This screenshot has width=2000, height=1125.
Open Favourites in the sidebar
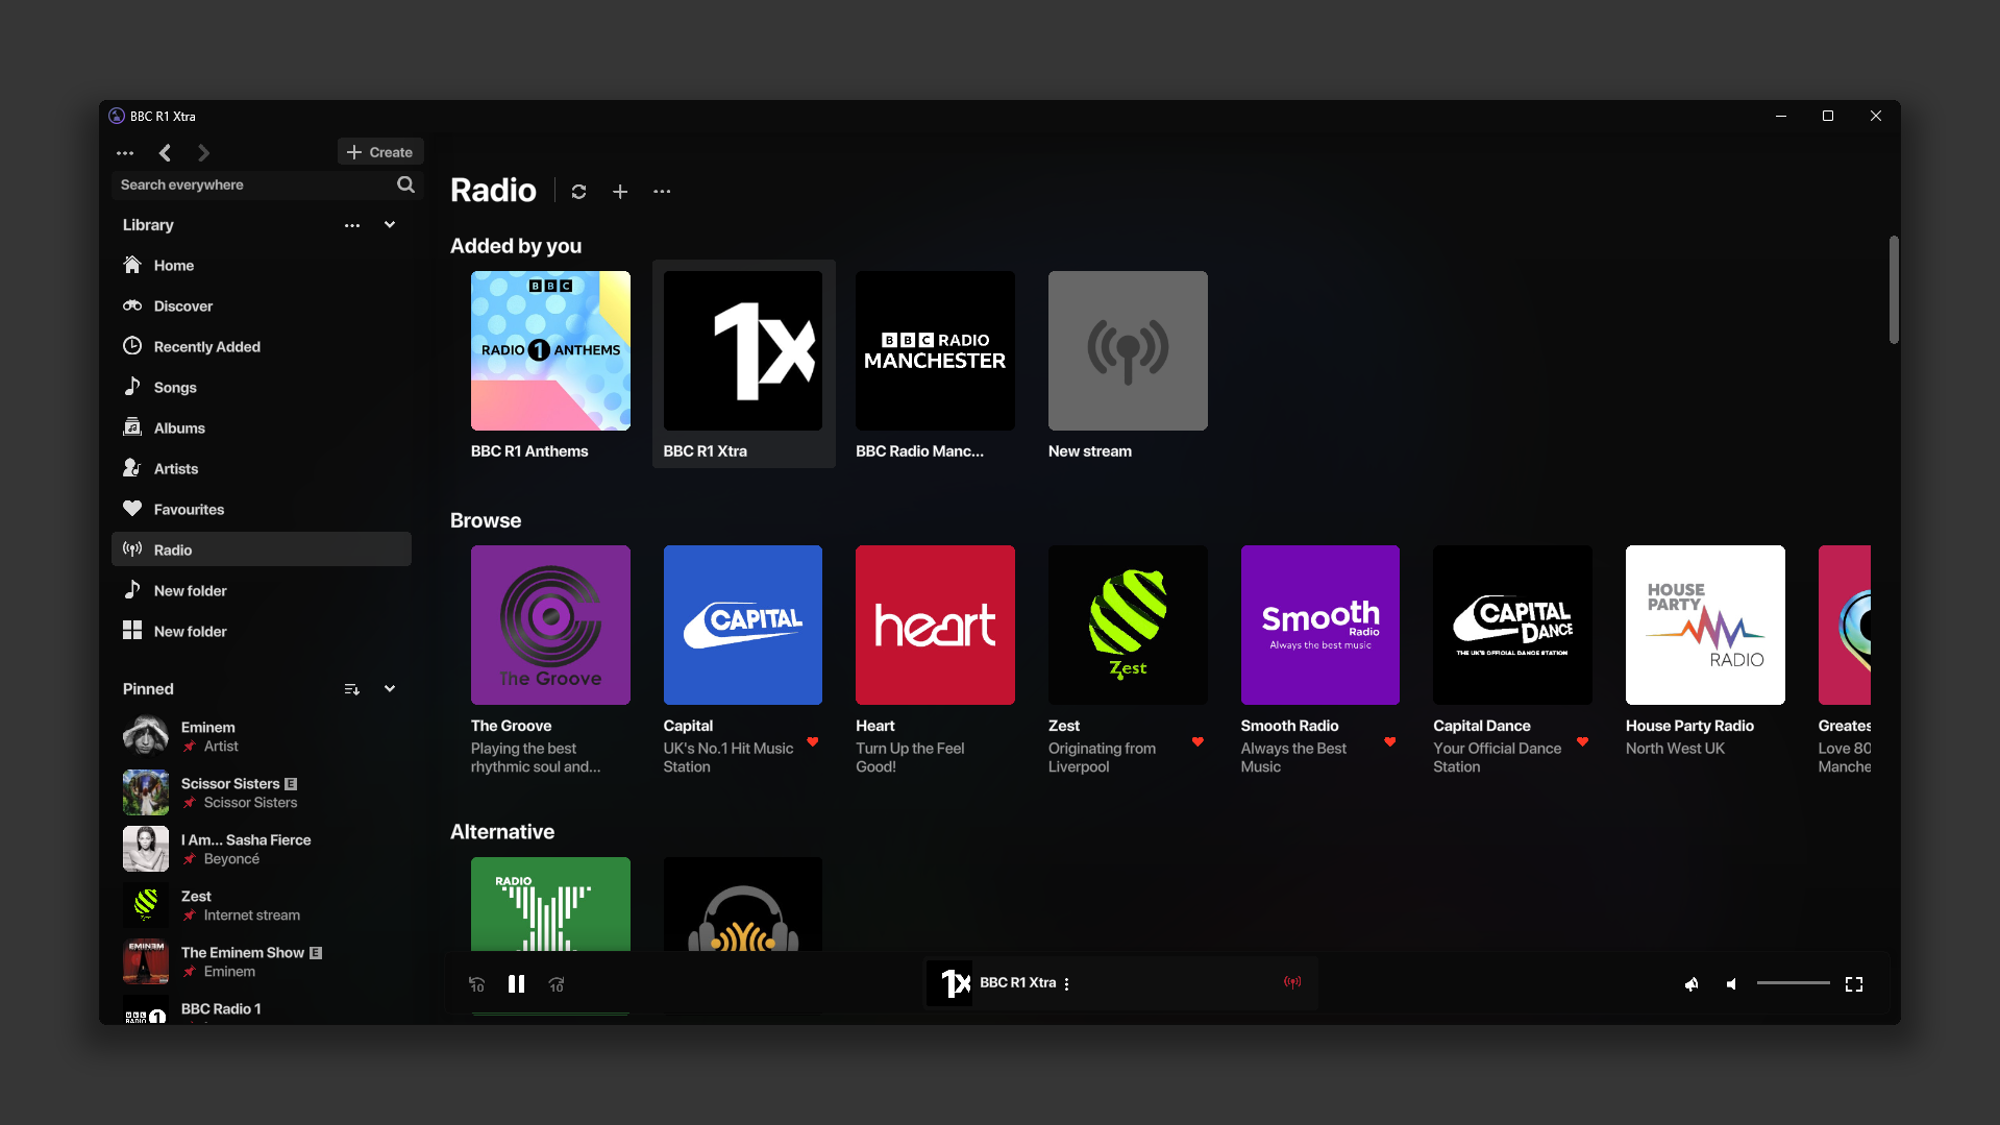point(188,509)
